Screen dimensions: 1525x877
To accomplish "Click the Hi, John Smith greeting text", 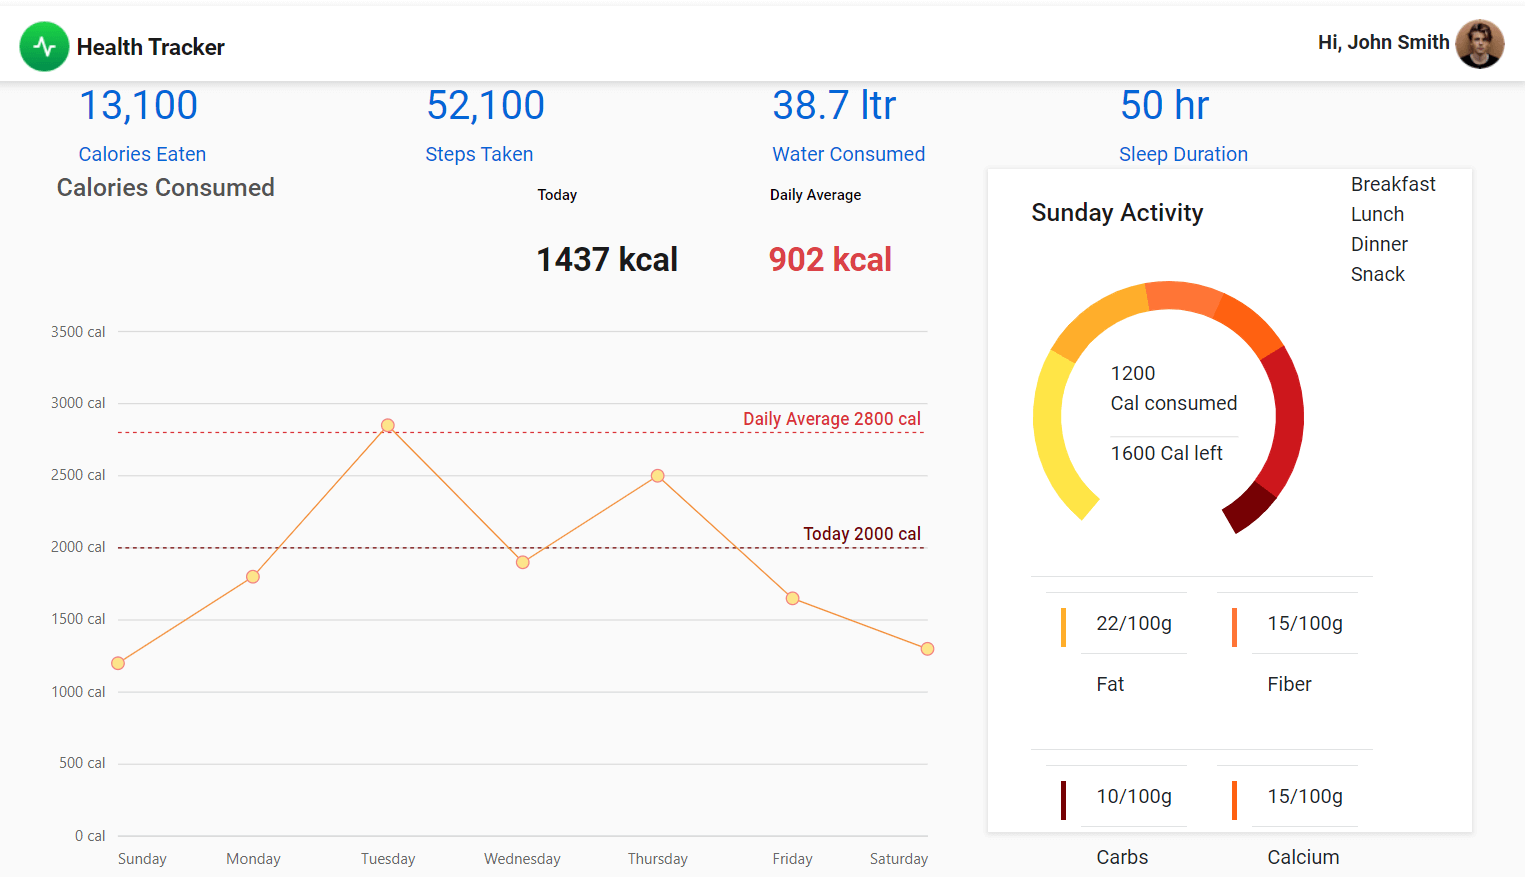I will click(x=1383, y=42).
